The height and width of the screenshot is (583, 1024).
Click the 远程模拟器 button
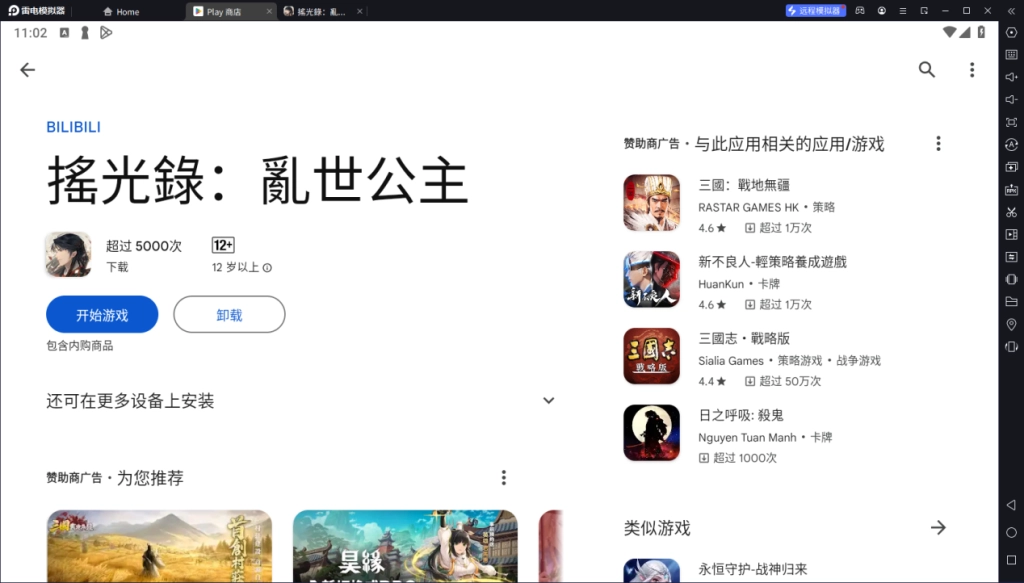(816, 10)
